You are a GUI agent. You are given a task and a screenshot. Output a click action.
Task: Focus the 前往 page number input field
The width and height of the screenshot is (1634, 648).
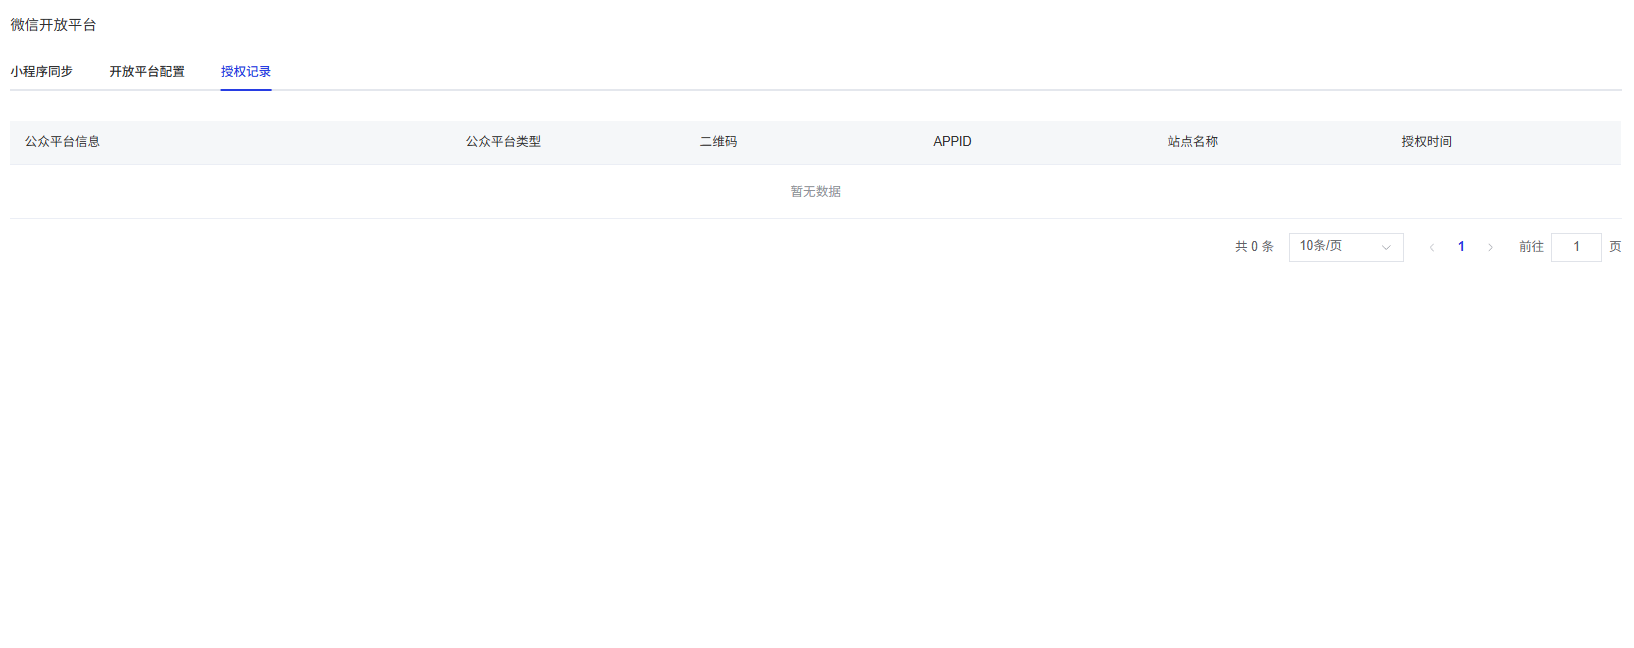pos(1576,247)
